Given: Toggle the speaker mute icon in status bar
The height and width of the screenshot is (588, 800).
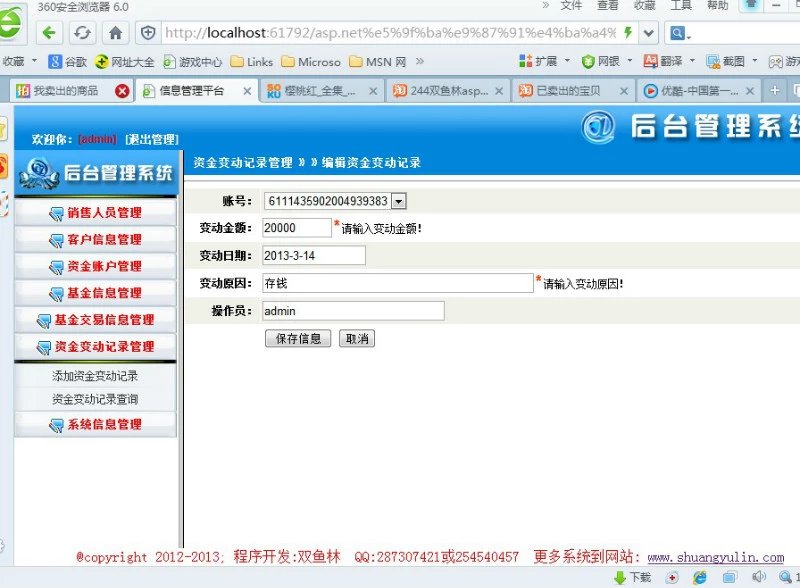Looking at the screenshot, I should click(759, 577).
